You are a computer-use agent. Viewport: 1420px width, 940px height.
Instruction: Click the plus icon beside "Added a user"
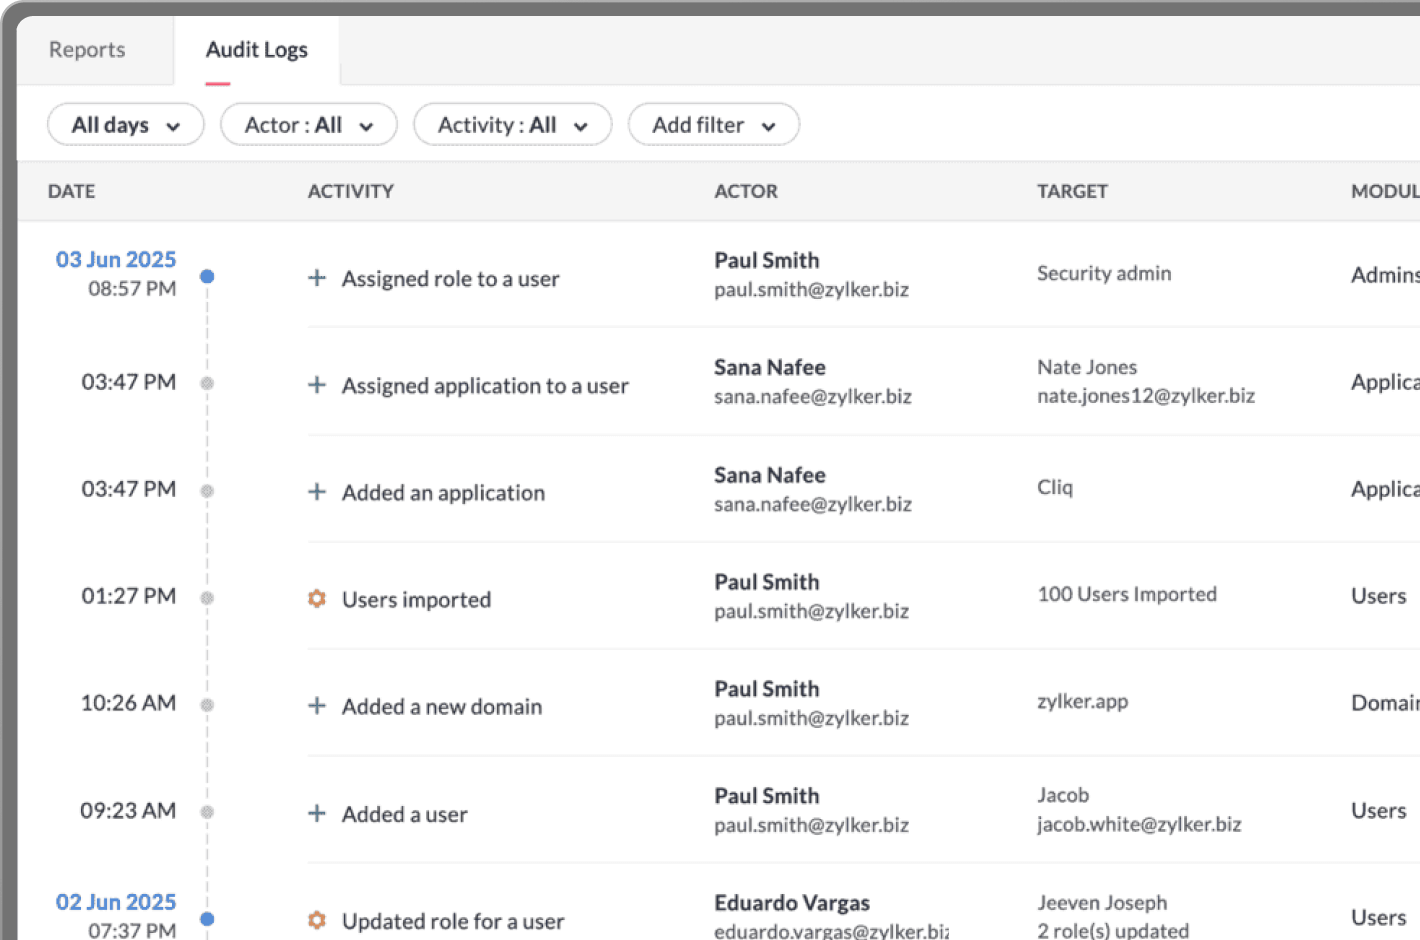[x=316, y=815]
